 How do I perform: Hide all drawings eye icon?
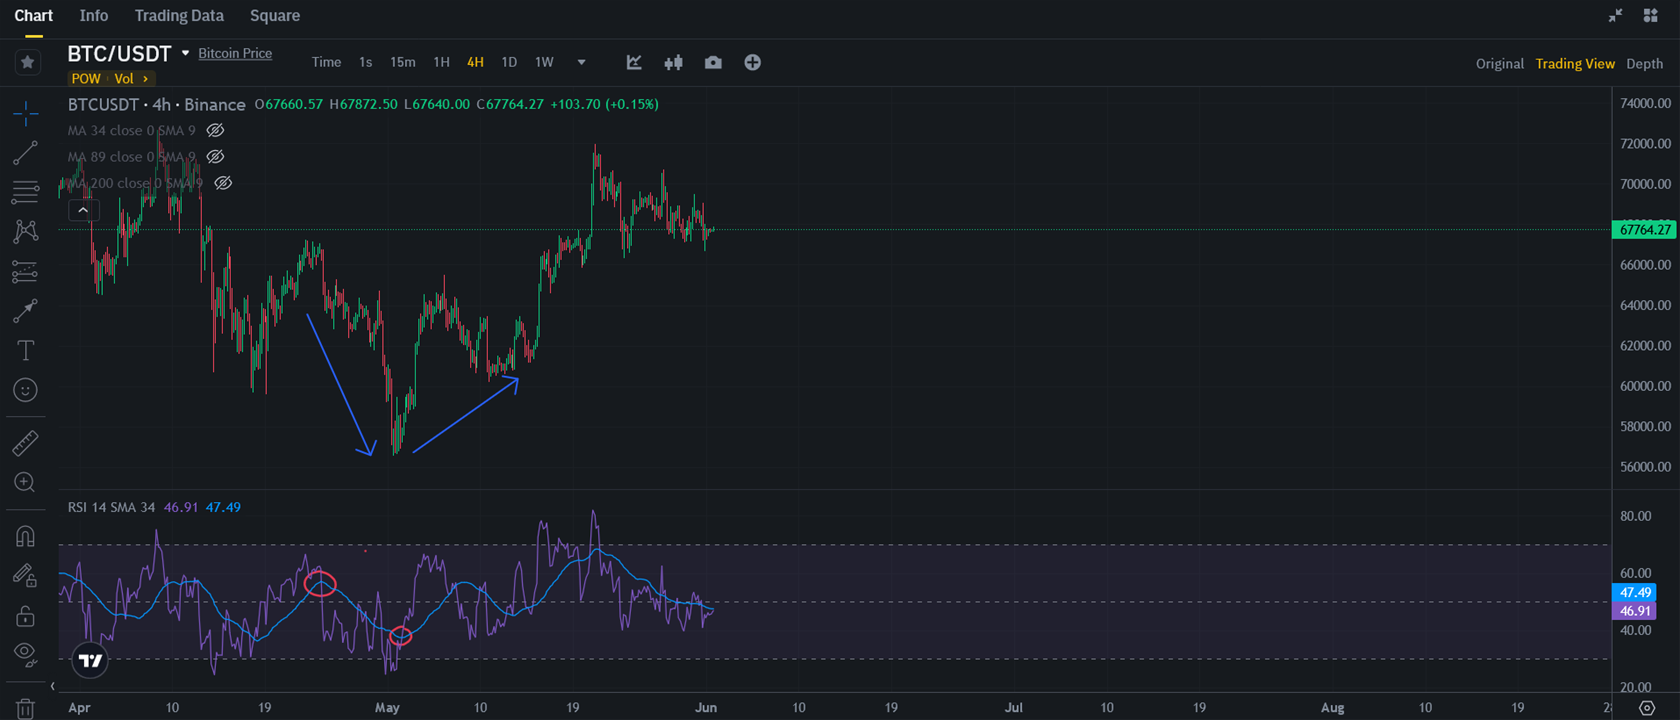[x=26, y=654]
